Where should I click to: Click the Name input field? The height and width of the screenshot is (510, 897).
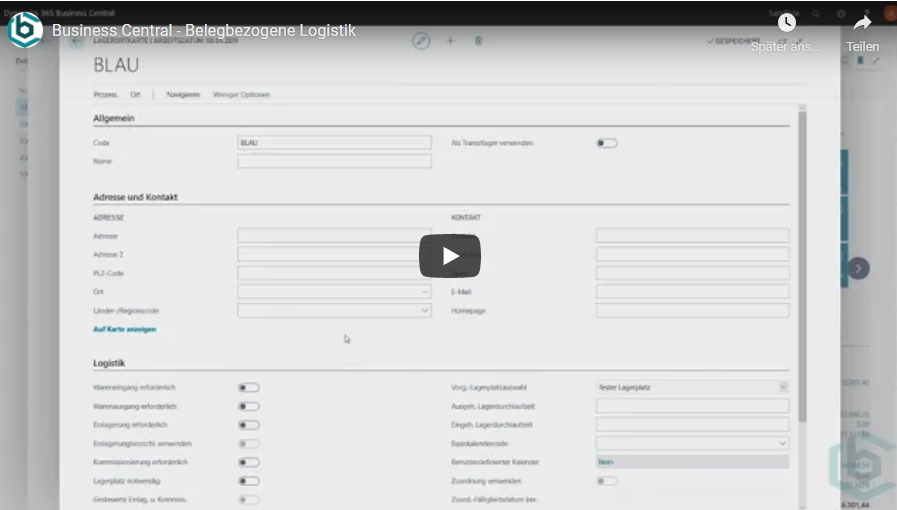coord(334,161)
